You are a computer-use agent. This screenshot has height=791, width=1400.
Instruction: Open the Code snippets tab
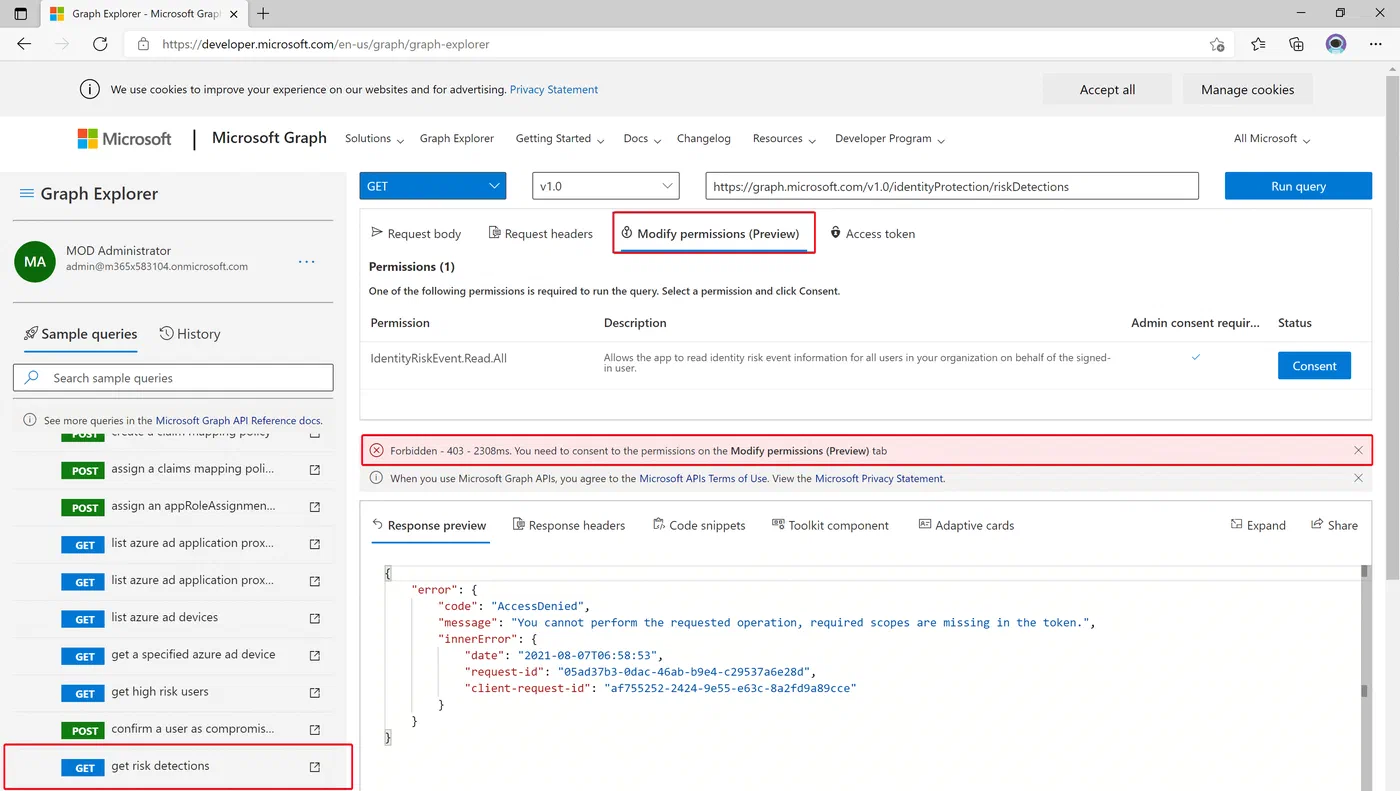699,525
